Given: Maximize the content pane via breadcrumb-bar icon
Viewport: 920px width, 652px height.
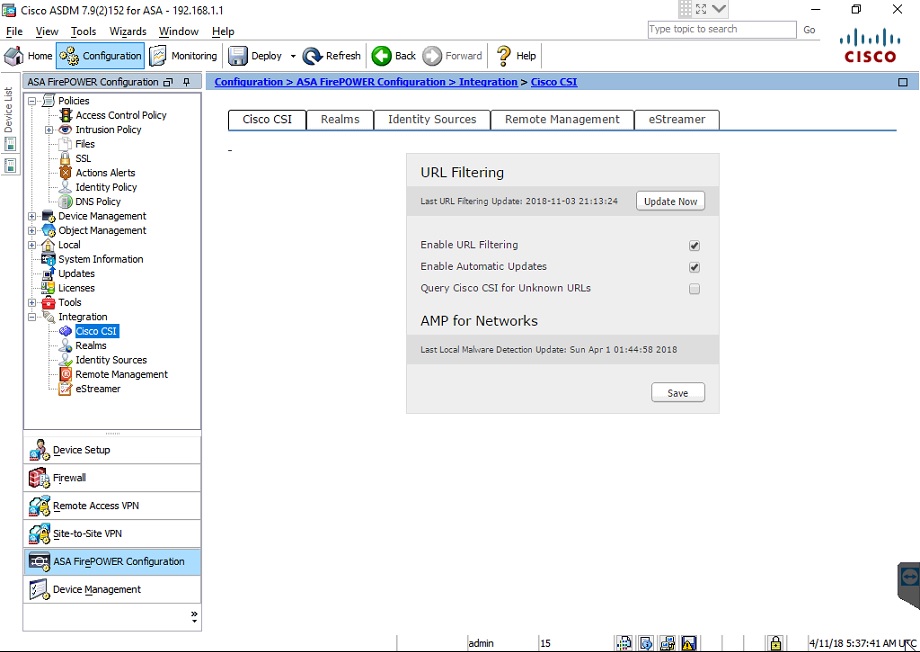Looking at the screenshot, I should 903,82.
